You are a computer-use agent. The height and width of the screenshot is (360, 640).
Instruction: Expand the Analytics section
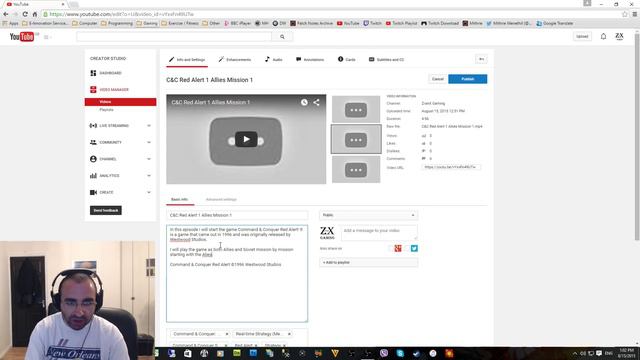pyautogui.click(x=120, y=176)
